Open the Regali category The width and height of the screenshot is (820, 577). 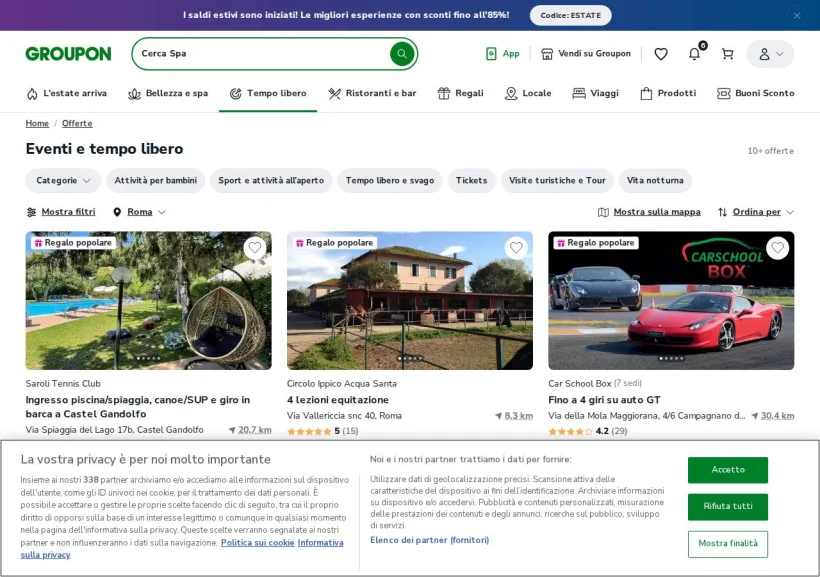click(460, 93)
